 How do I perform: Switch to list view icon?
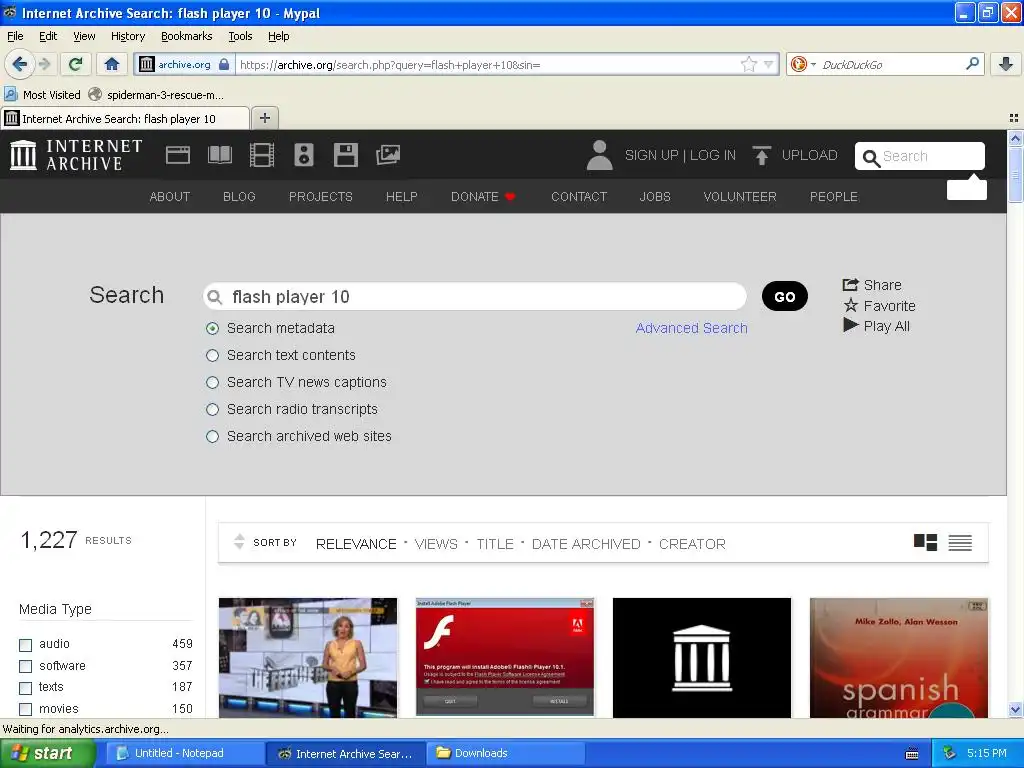pos(960,542)
